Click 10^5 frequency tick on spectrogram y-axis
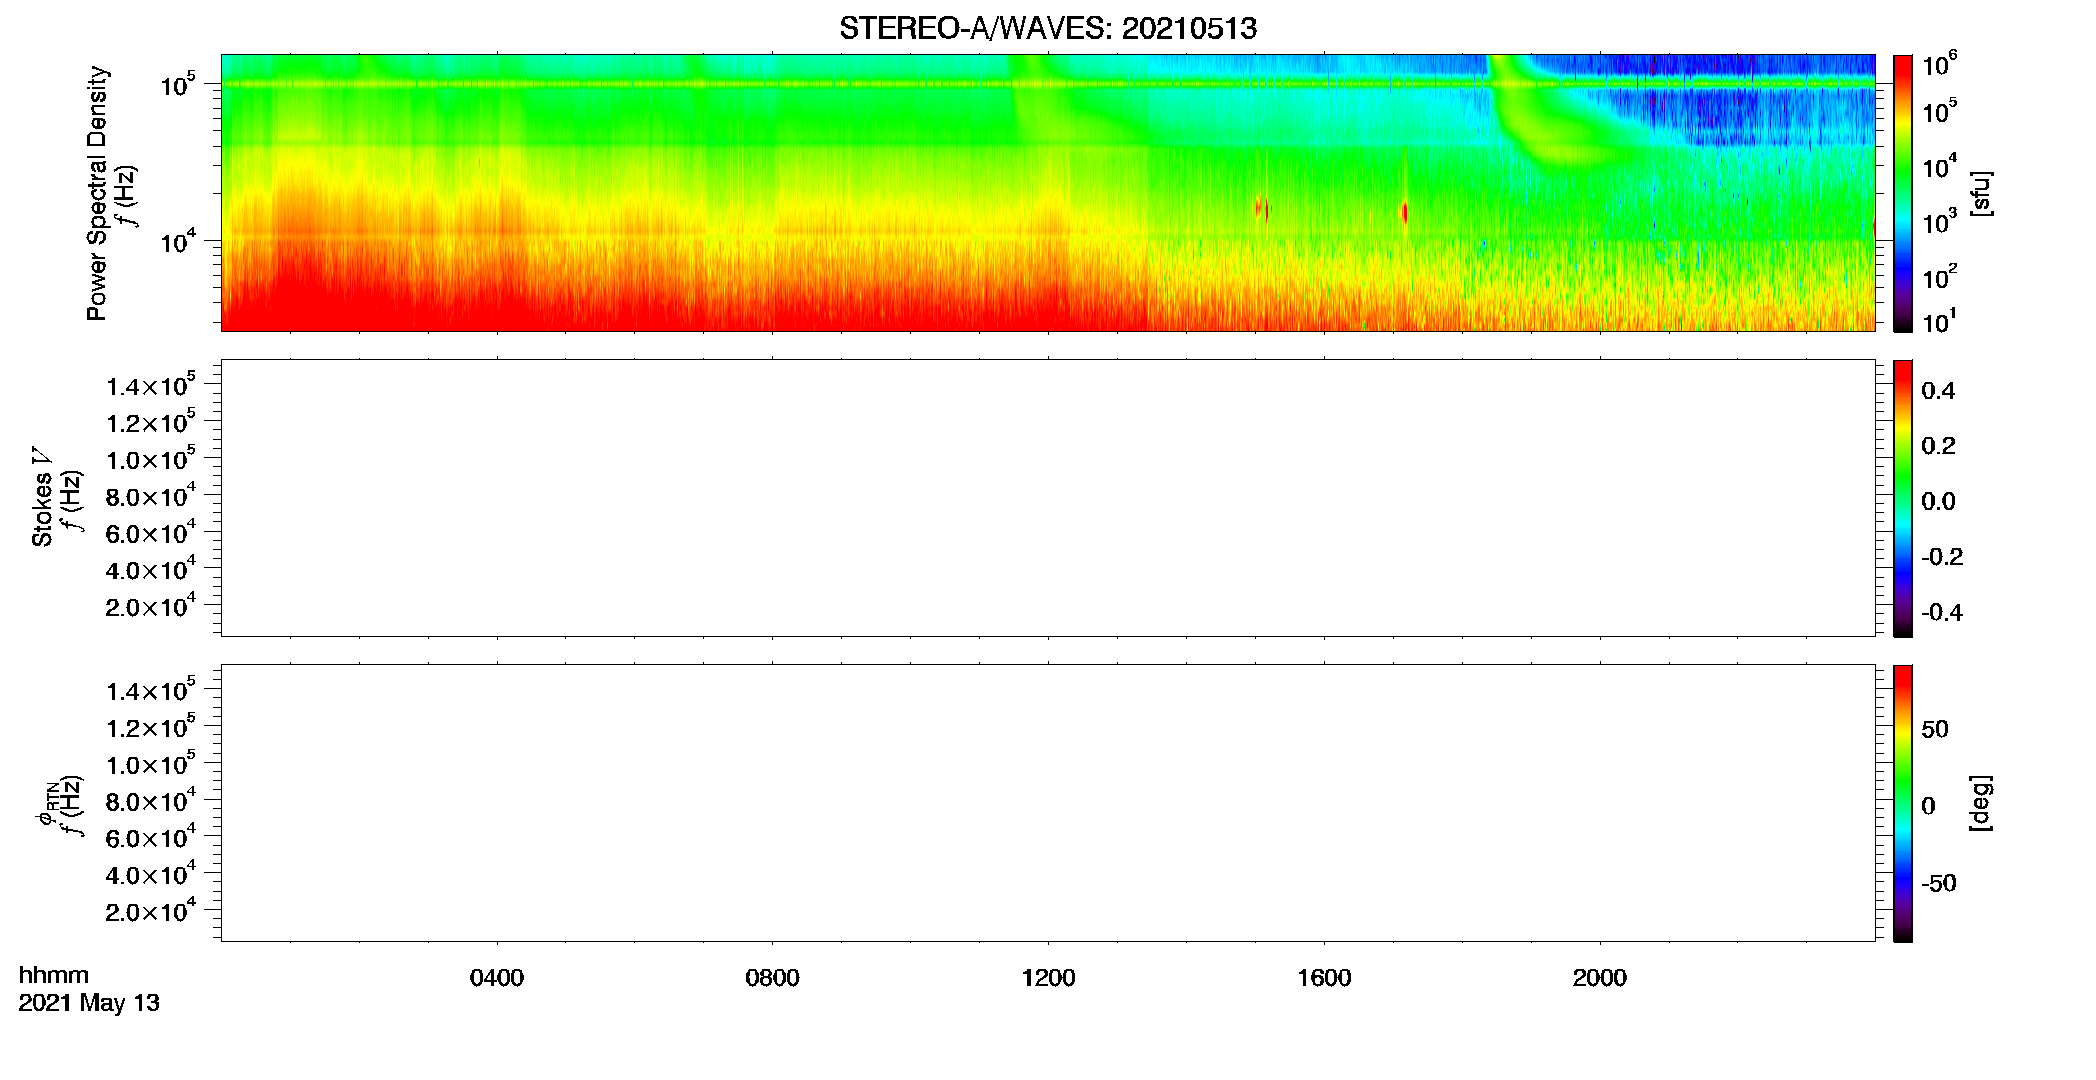This screenshot has width=2096, height=1080. pyautogui.click(x=178, y=84)
